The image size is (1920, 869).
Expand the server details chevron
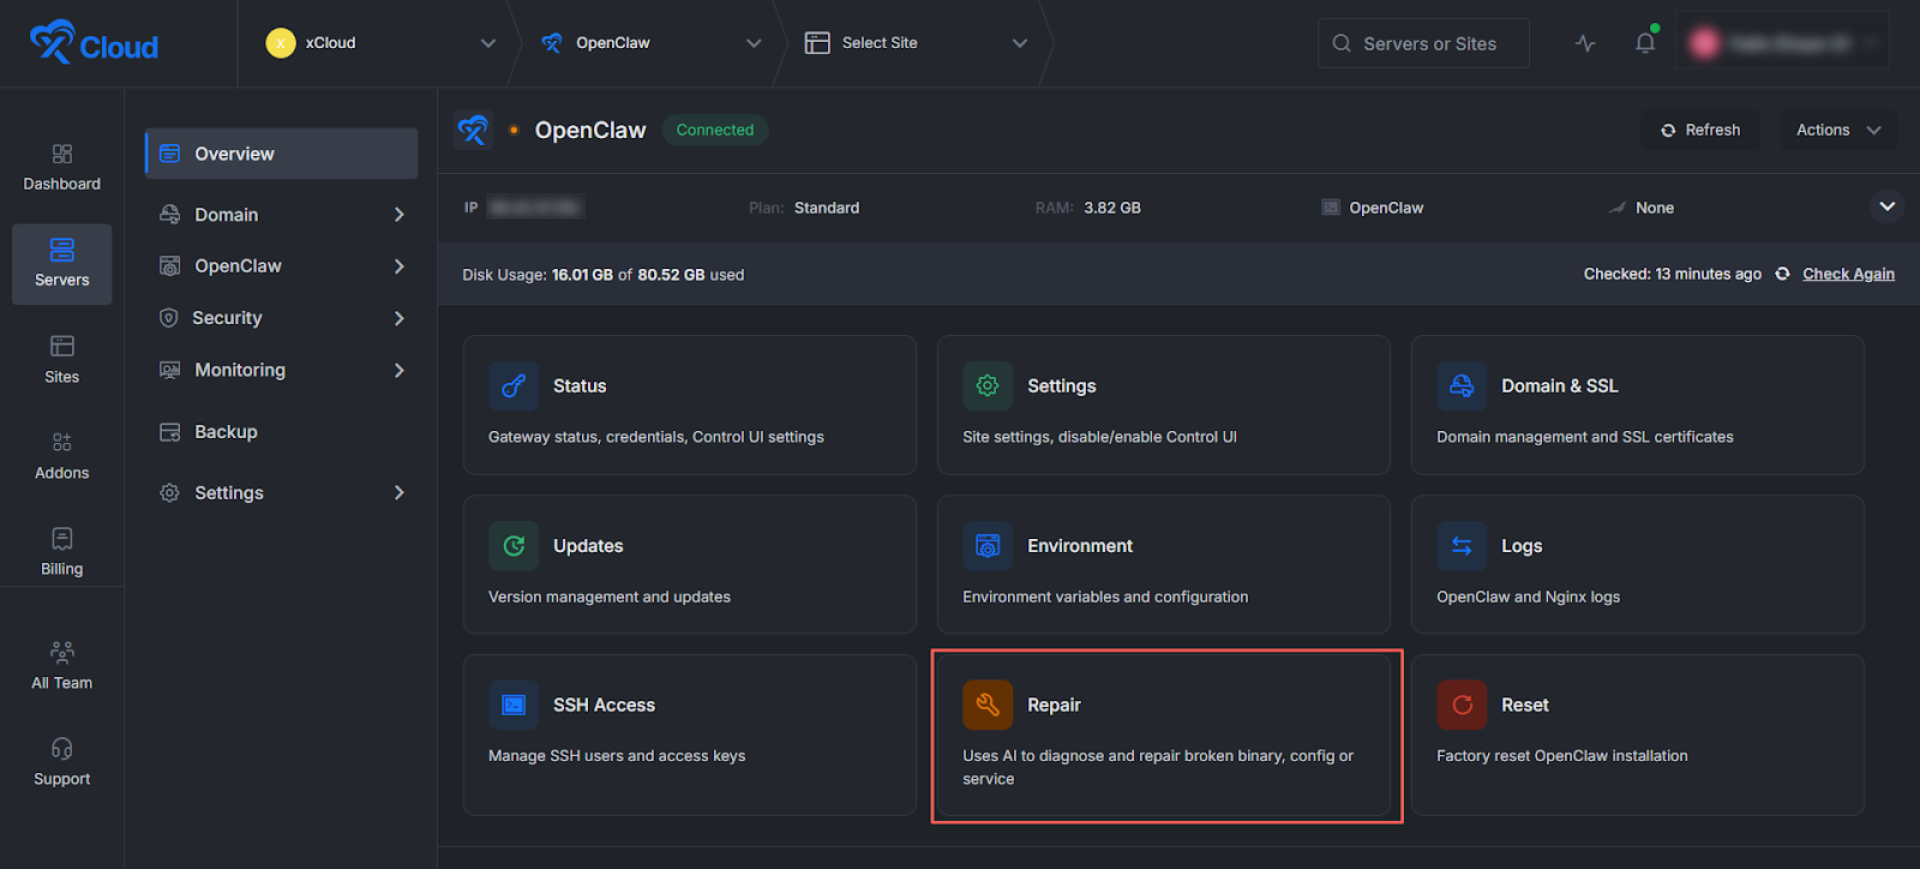[1887, 207]
